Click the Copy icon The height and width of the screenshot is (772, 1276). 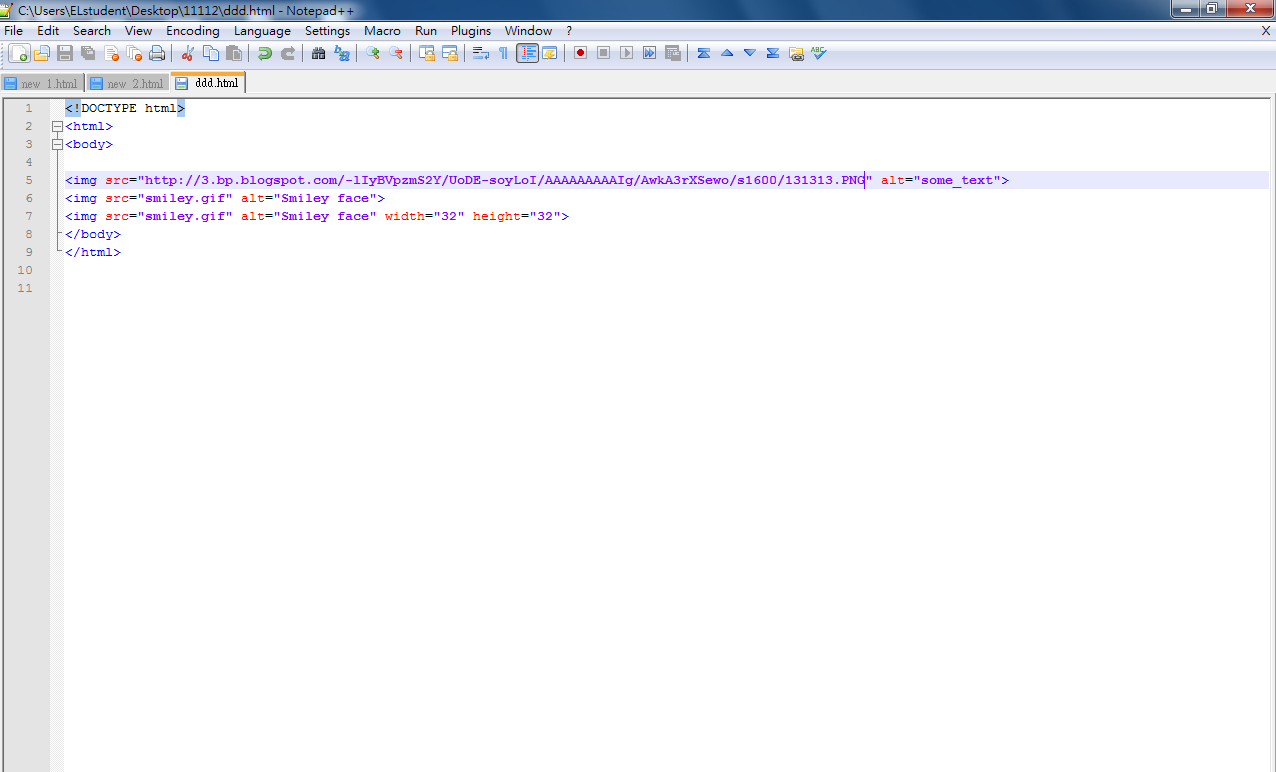click(210, 53)
